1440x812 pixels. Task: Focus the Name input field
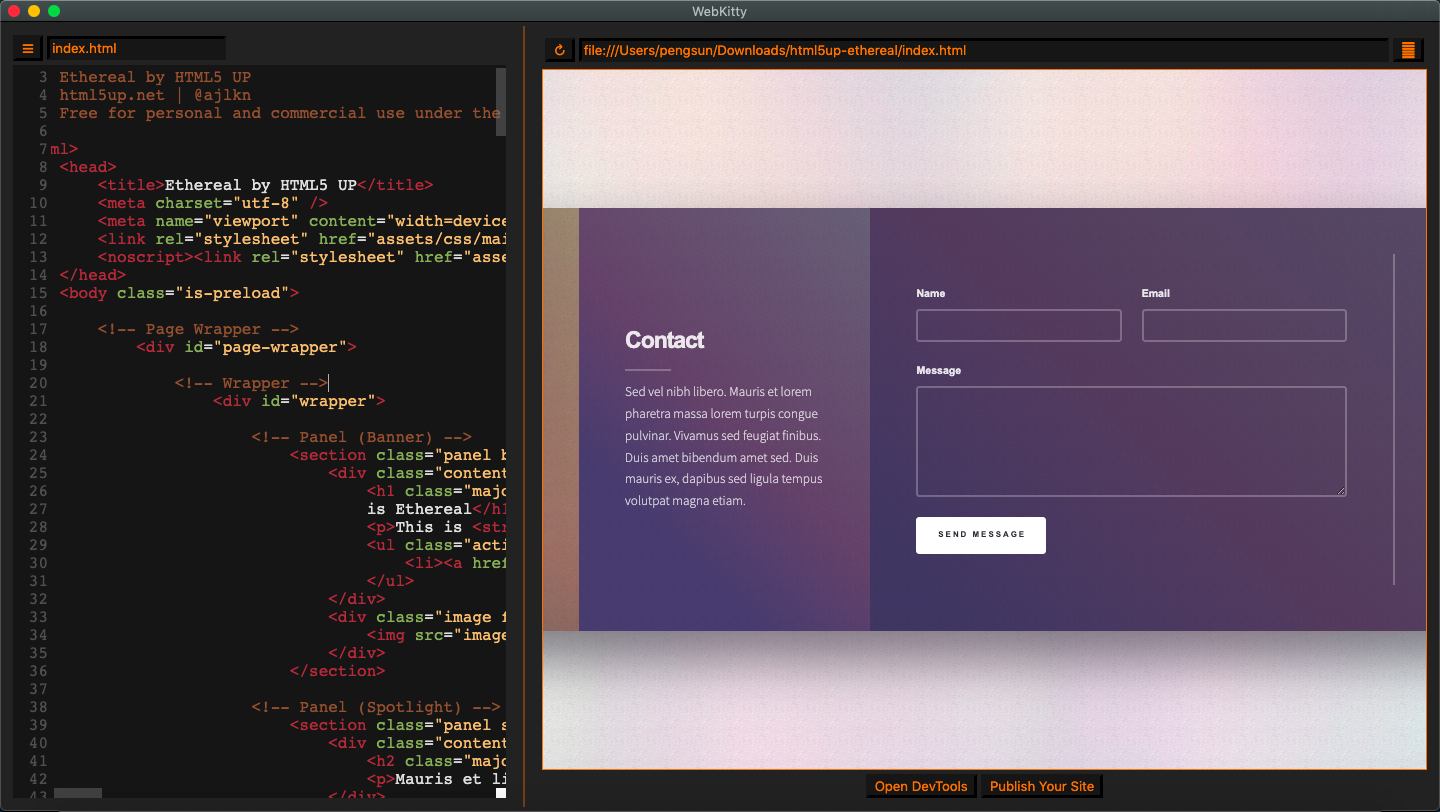(1018, 325)
